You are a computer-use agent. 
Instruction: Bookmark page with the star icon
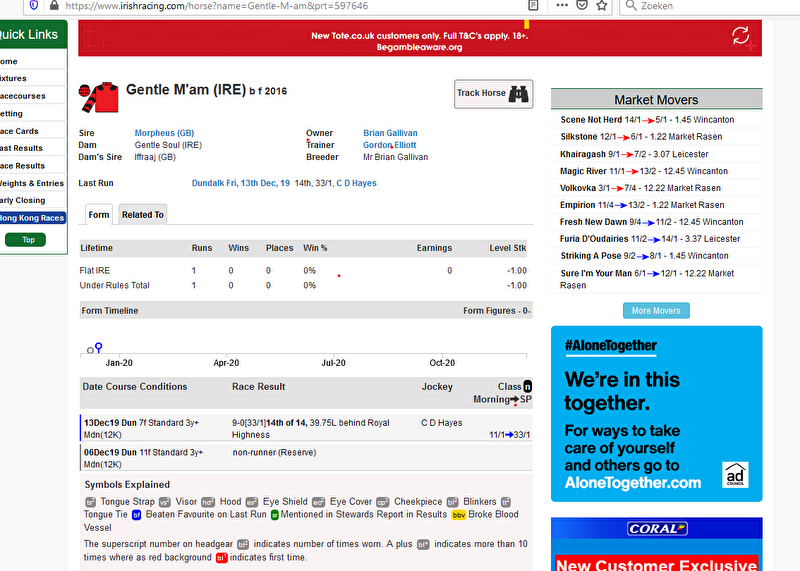602,6
